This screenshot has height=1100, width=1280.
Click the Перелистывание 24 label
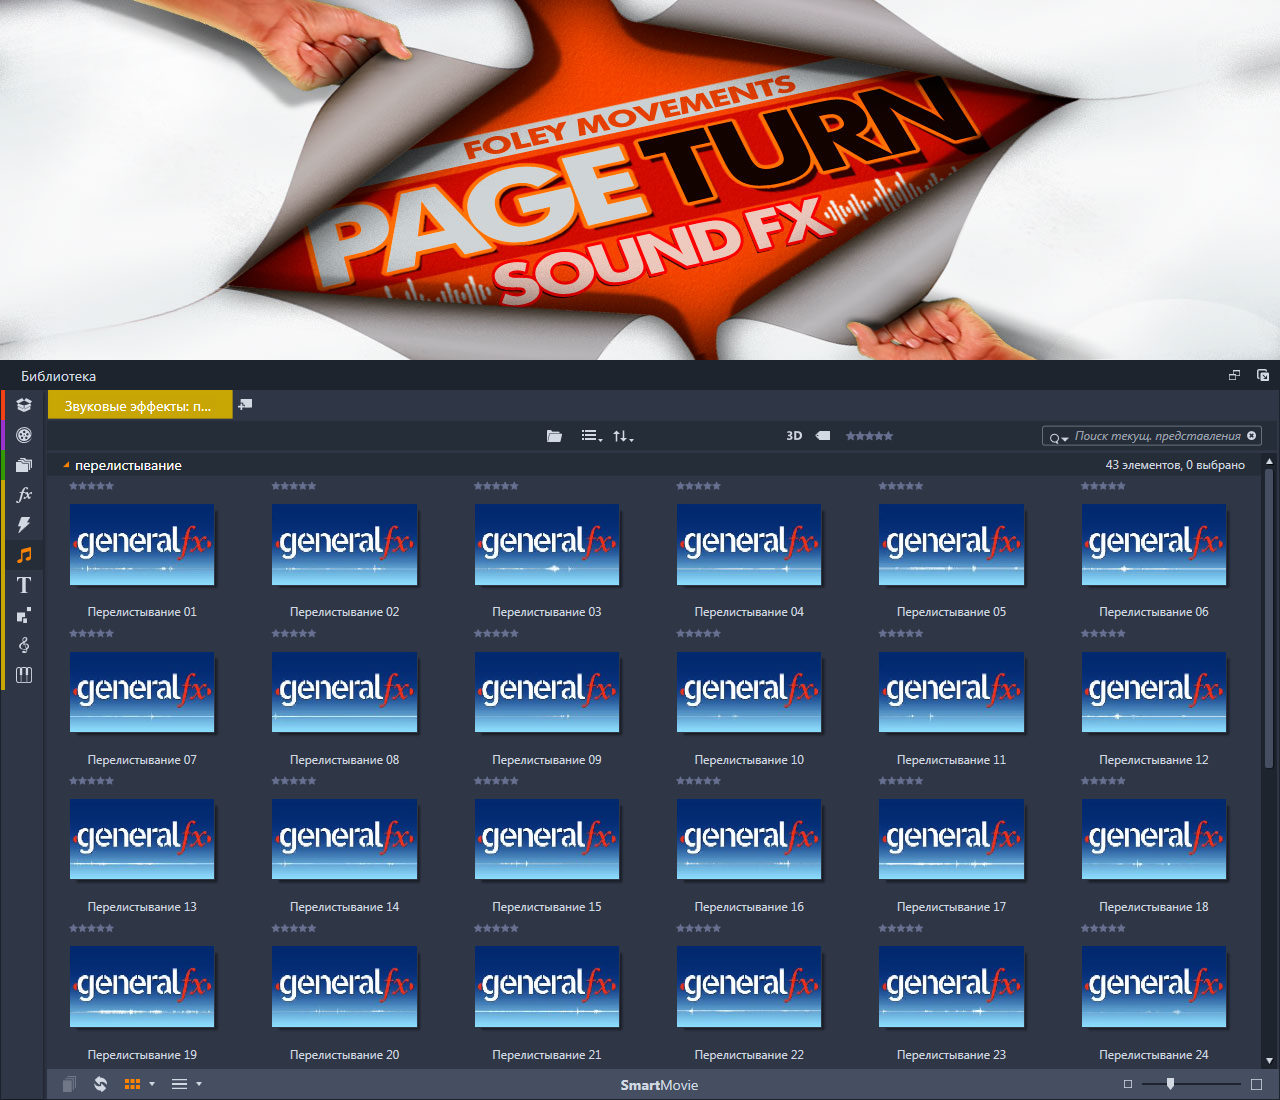click(1154, 1055)
